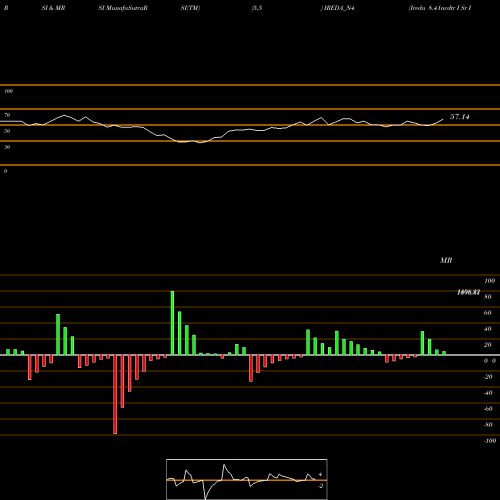The width and height of the screenshot is (500, 500).
Task: Click the 100 label on MR axis
Action: click(x=490, y=281)
